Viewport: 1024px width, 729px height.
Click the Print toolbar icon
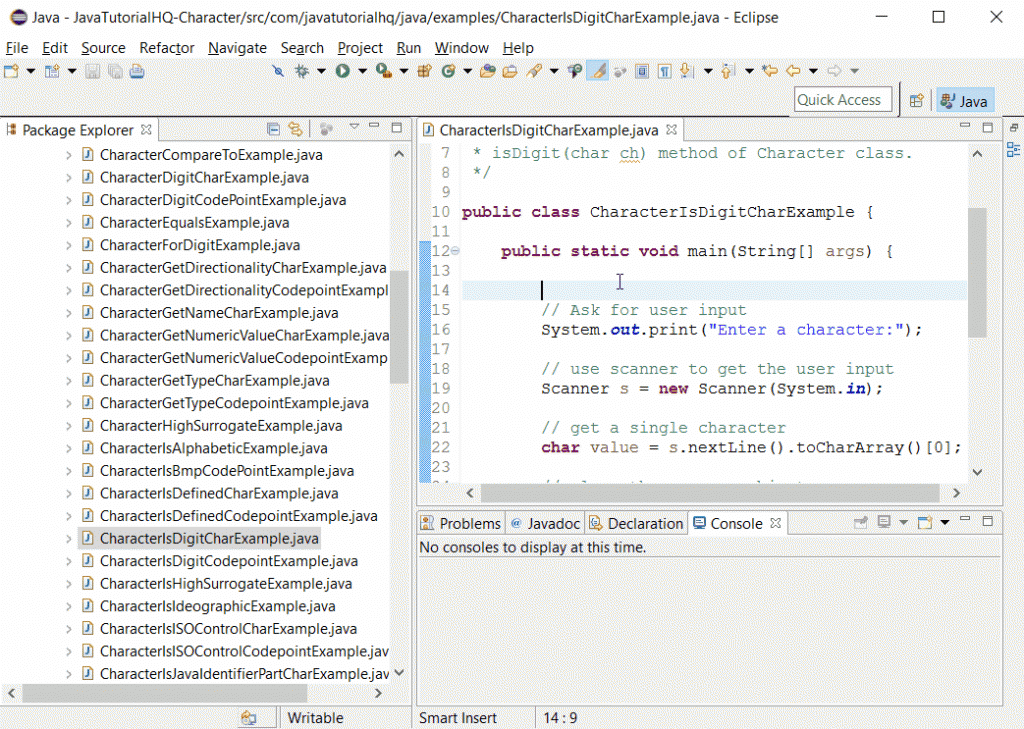[136, 71]
